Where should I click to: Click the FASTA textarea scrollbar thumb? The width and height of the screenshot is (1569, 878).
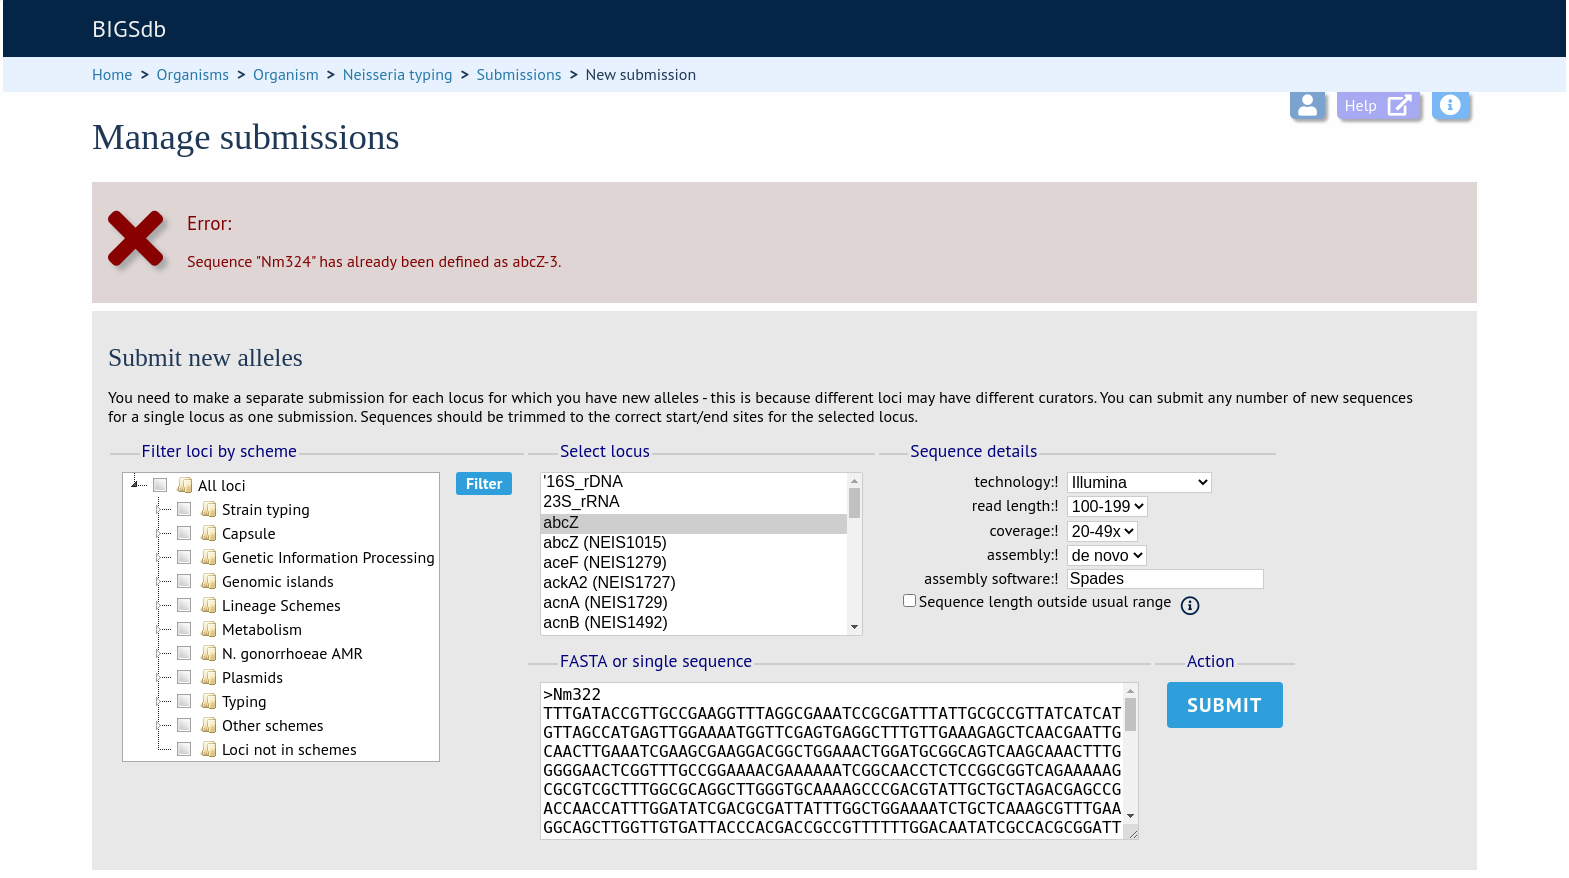pyautogui.click(x=1130, y=715)
